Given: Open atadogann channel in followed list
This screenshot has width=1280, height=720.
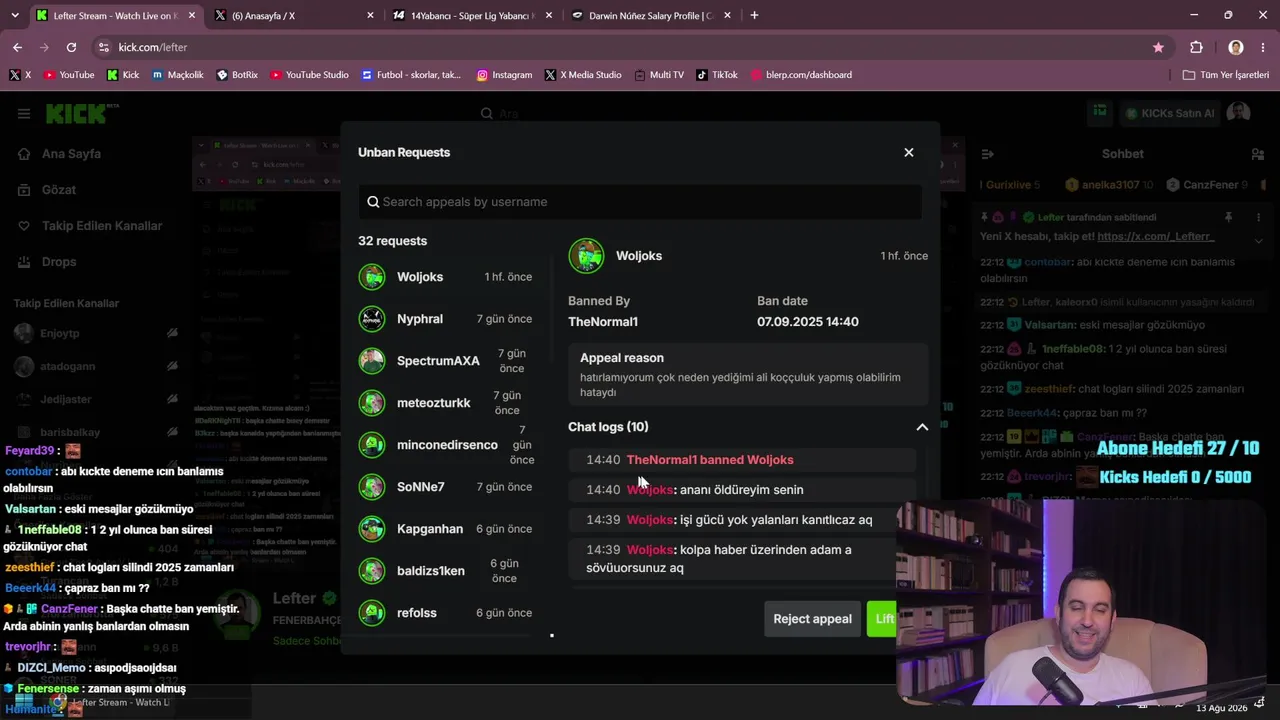Looking at the screenshot, I should [95, 366].
